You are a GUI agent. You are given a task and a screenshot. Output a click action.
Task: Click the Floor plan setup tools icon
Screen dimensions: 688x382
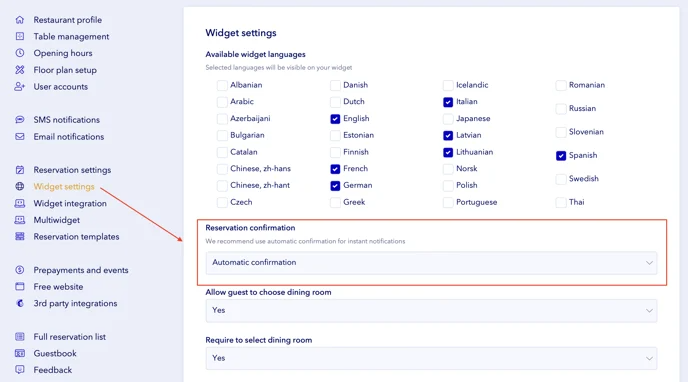(x=20, y=70)
